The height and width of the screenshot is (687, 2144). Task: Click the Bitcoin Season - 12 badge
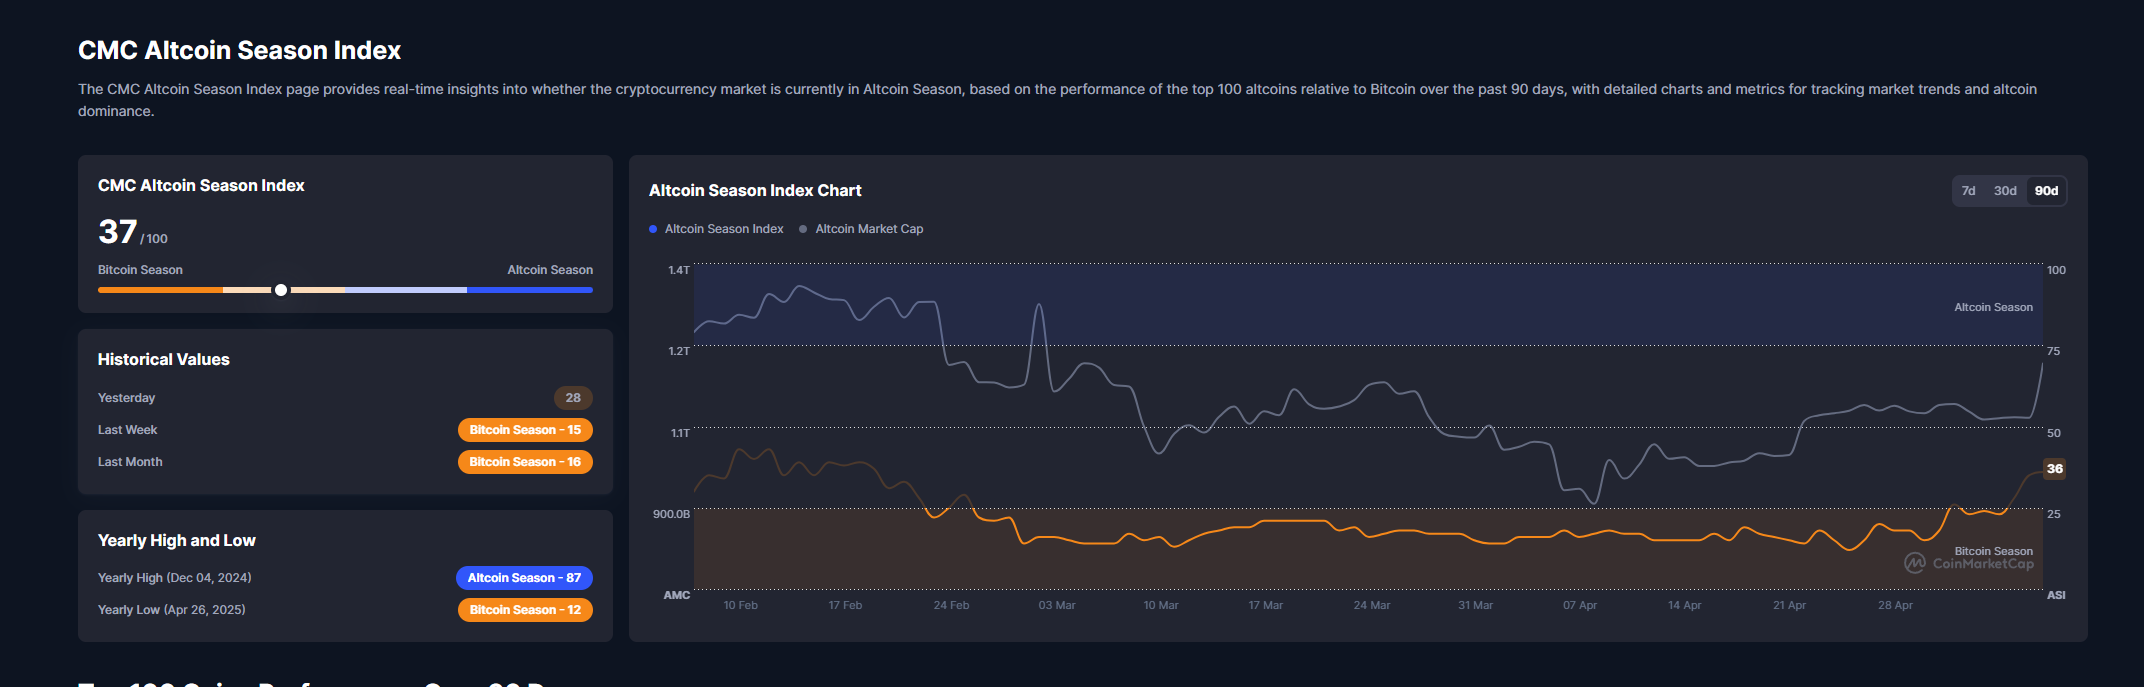[x=525, y=610]
